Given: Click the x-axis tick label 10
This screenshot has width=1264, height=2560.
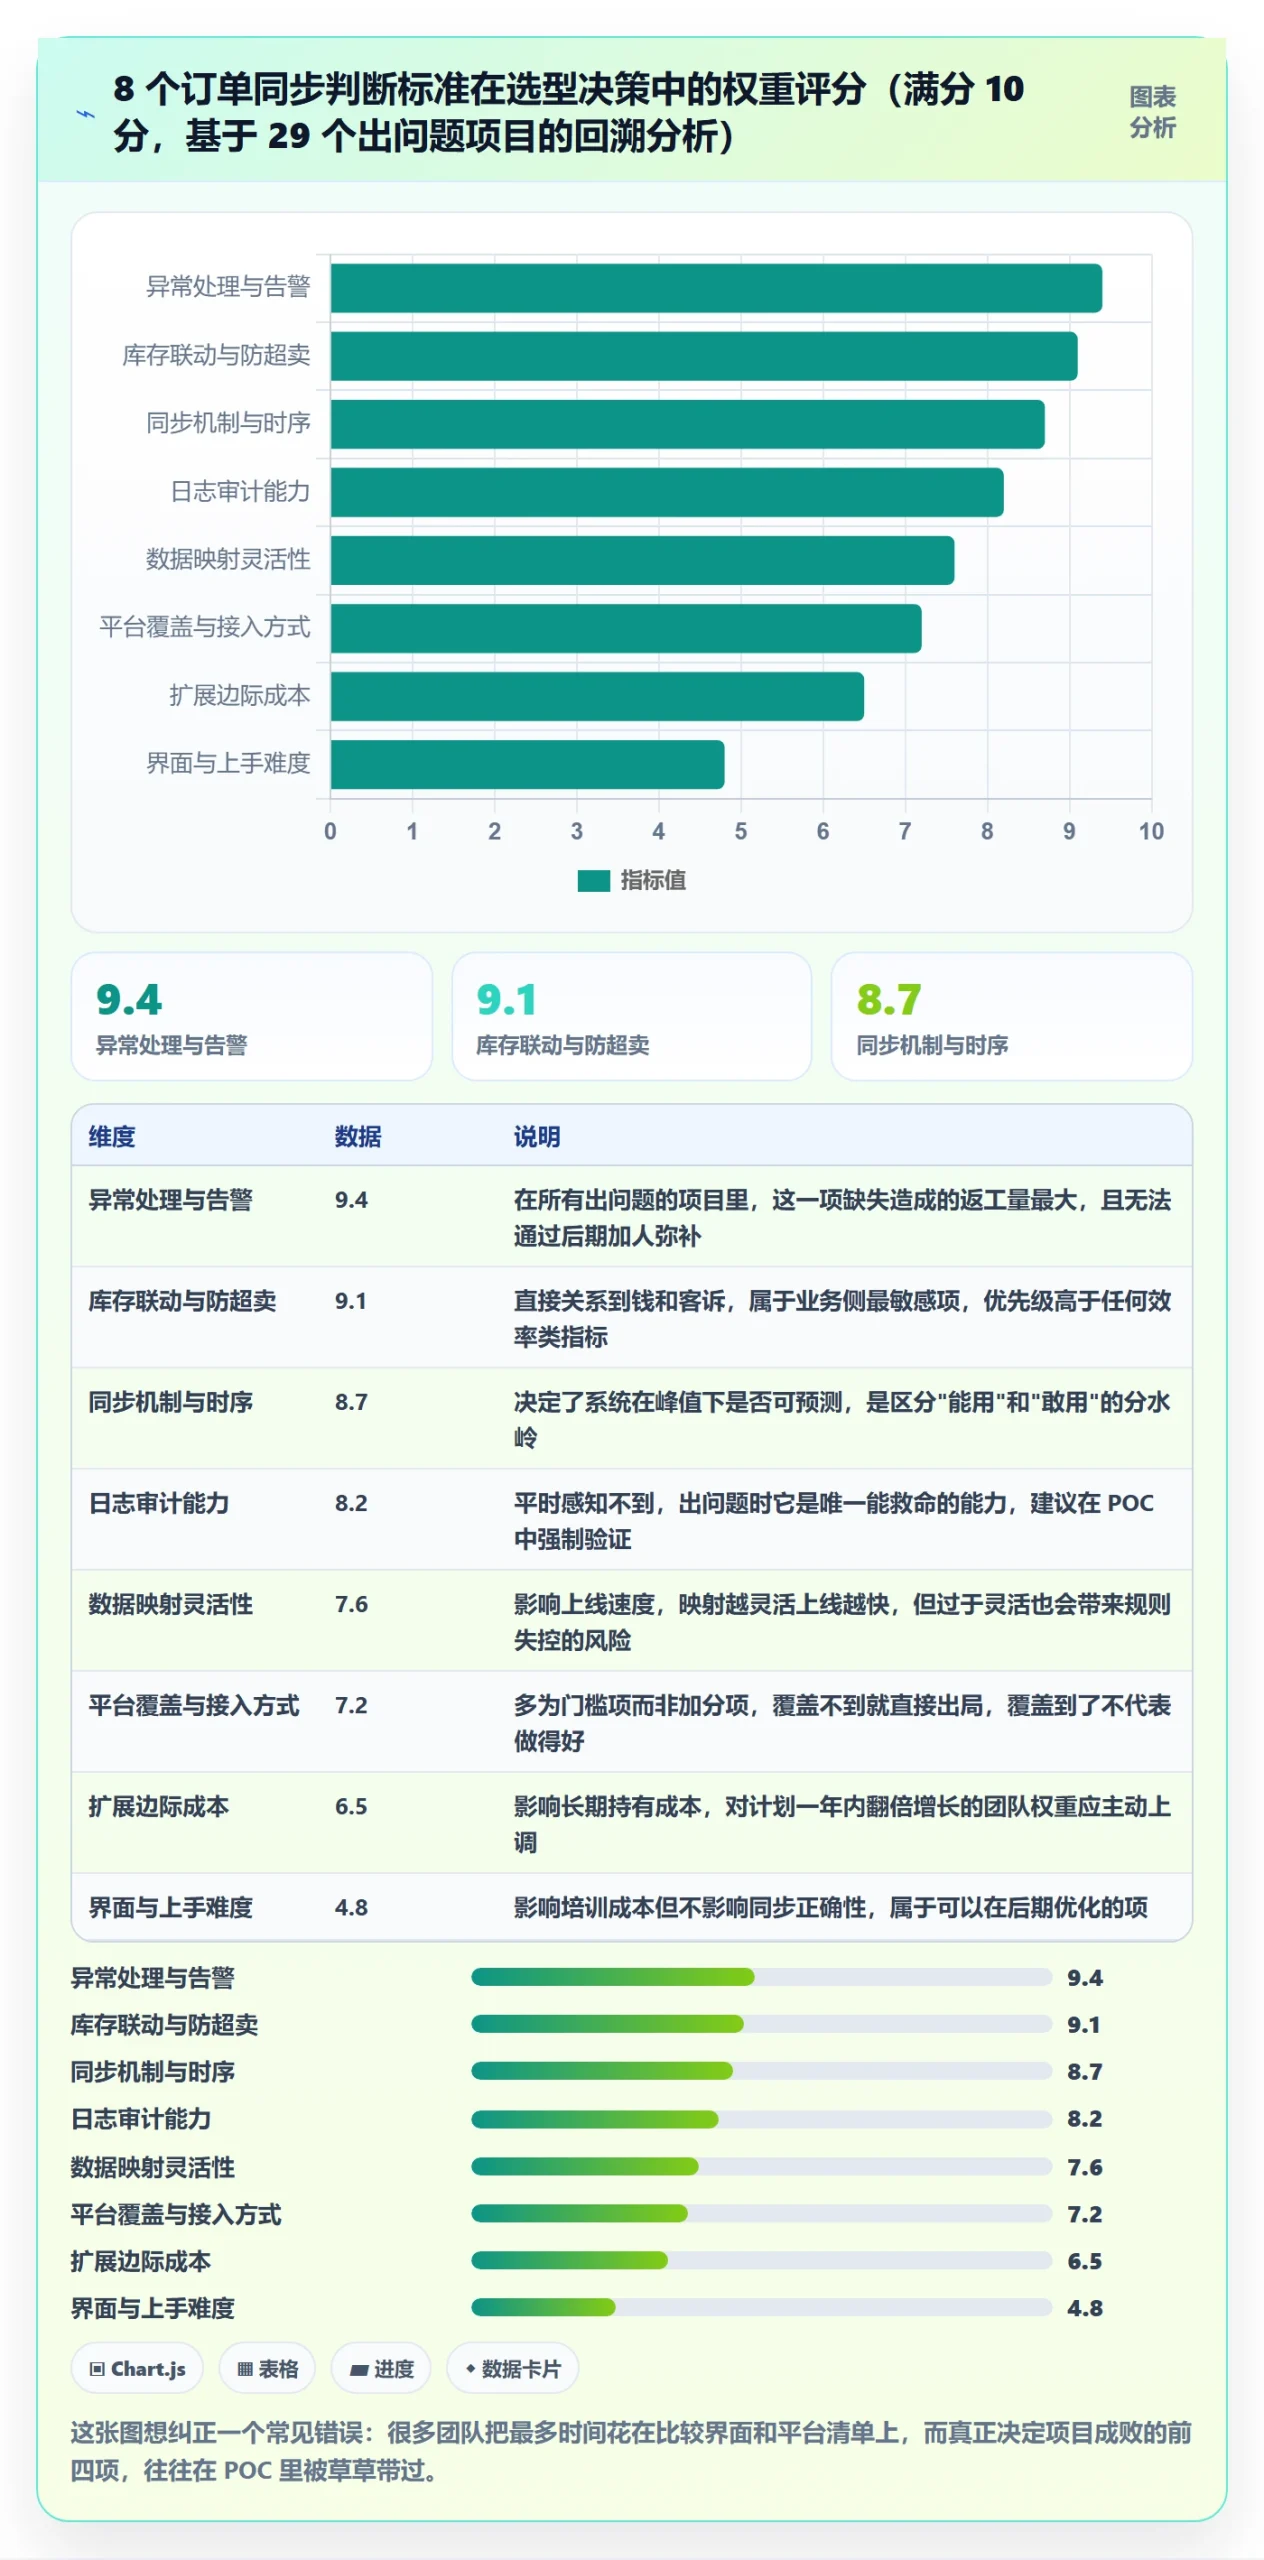Looking at the screenshot, I should (x=1151, y=831).
